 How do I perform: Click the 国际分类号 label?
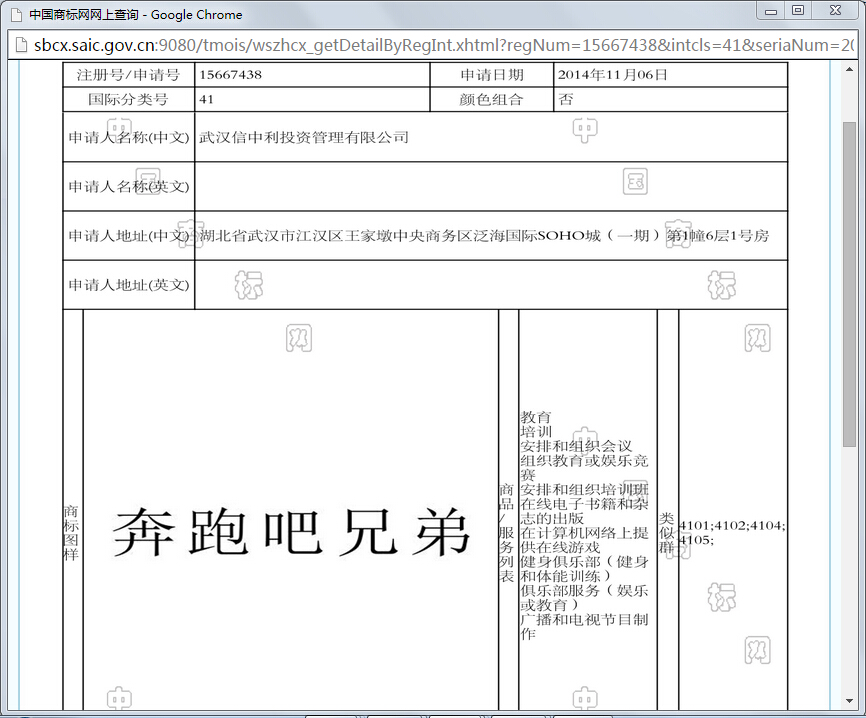pos(128,99)
